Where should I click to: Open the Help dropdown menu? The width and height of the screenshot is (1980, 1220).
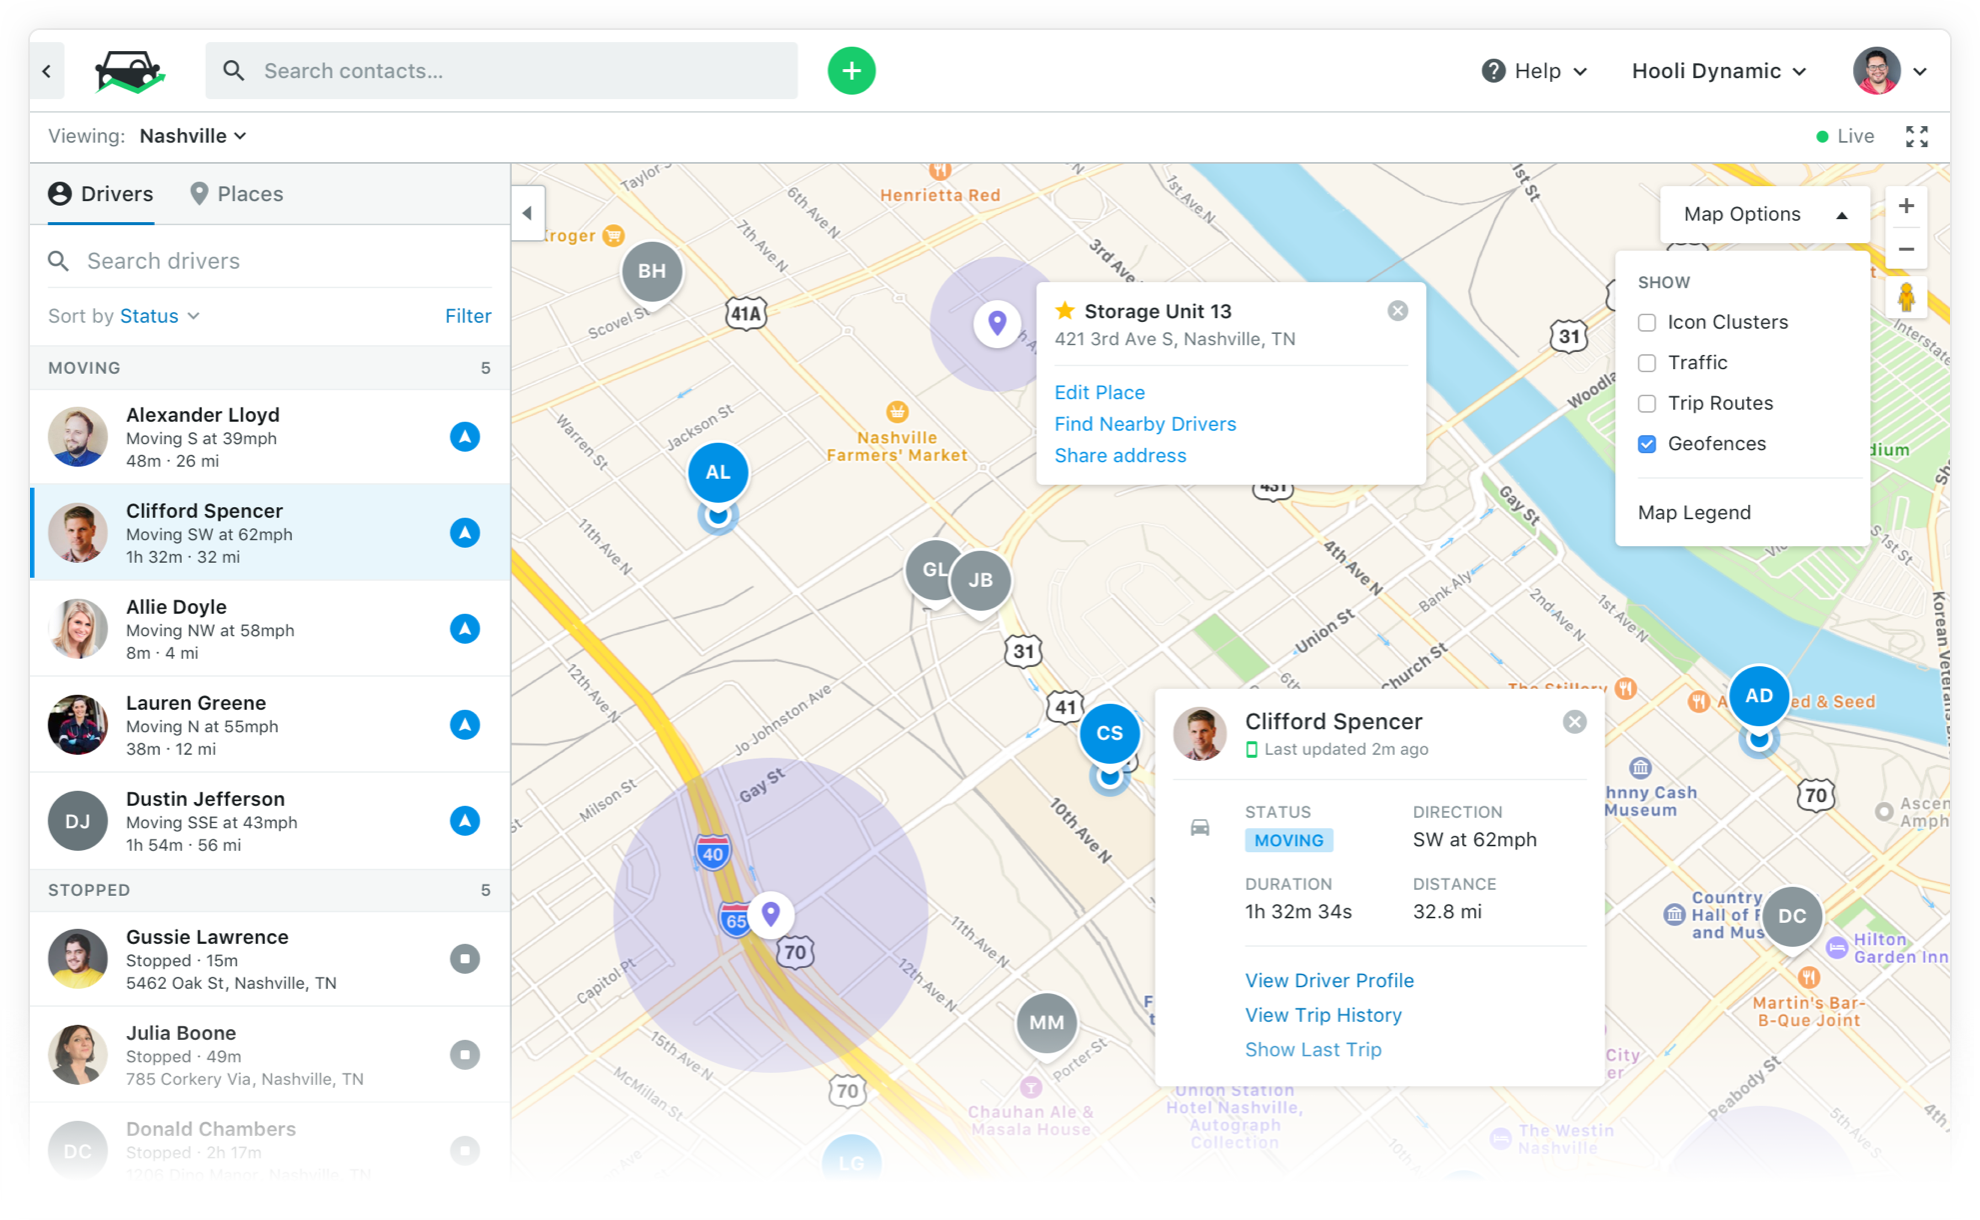click(x=1535, y=71)
